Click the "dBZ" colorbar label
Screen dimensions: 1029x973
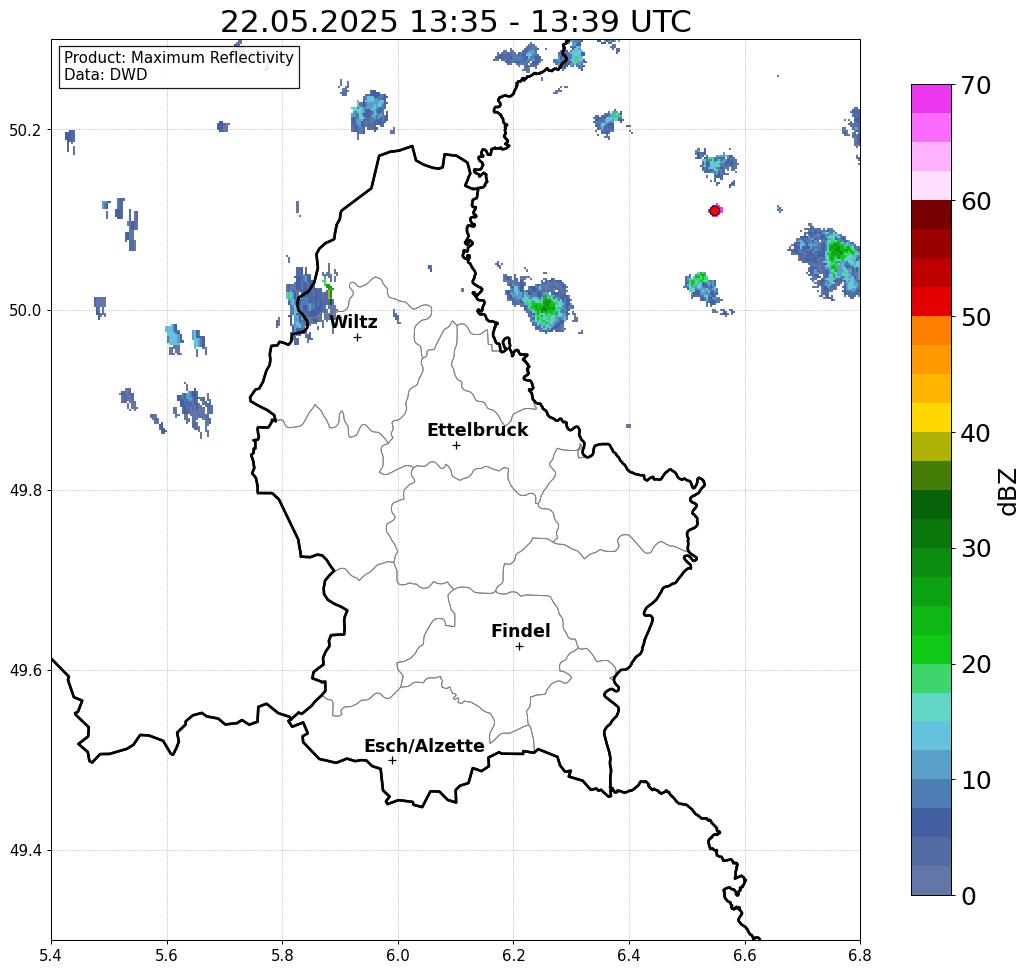pyautogui.click(x=1008, y=492)
